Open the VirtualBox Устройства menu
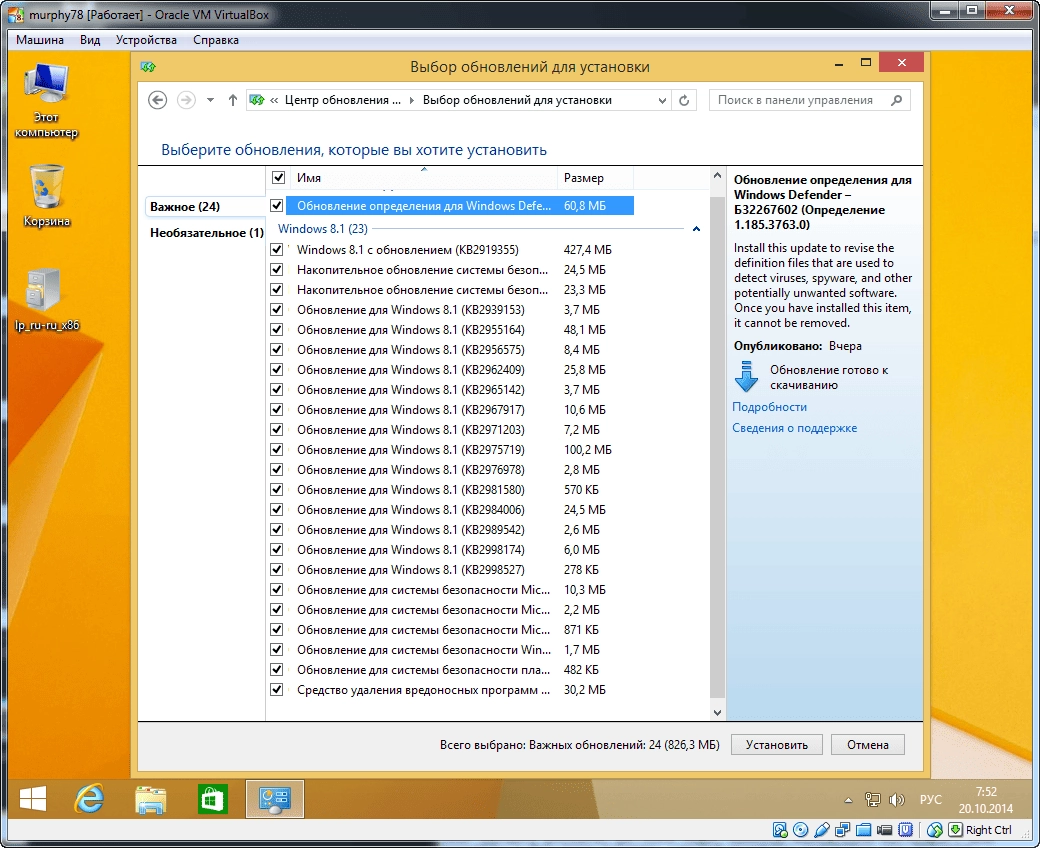Viewport: 1040px width, 848px height. (x=146, y=40)
